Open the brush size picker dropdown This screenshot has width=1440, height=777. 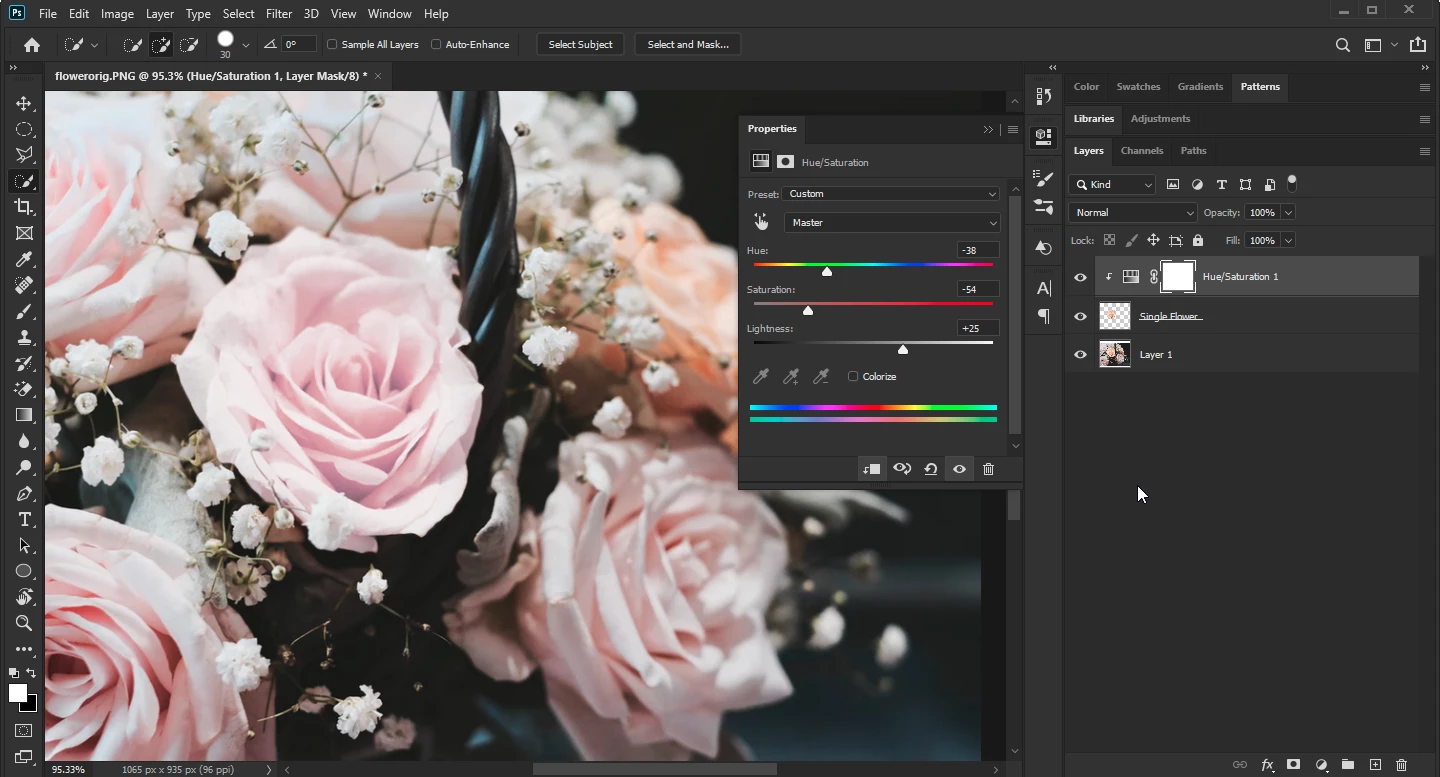[246, 45]
